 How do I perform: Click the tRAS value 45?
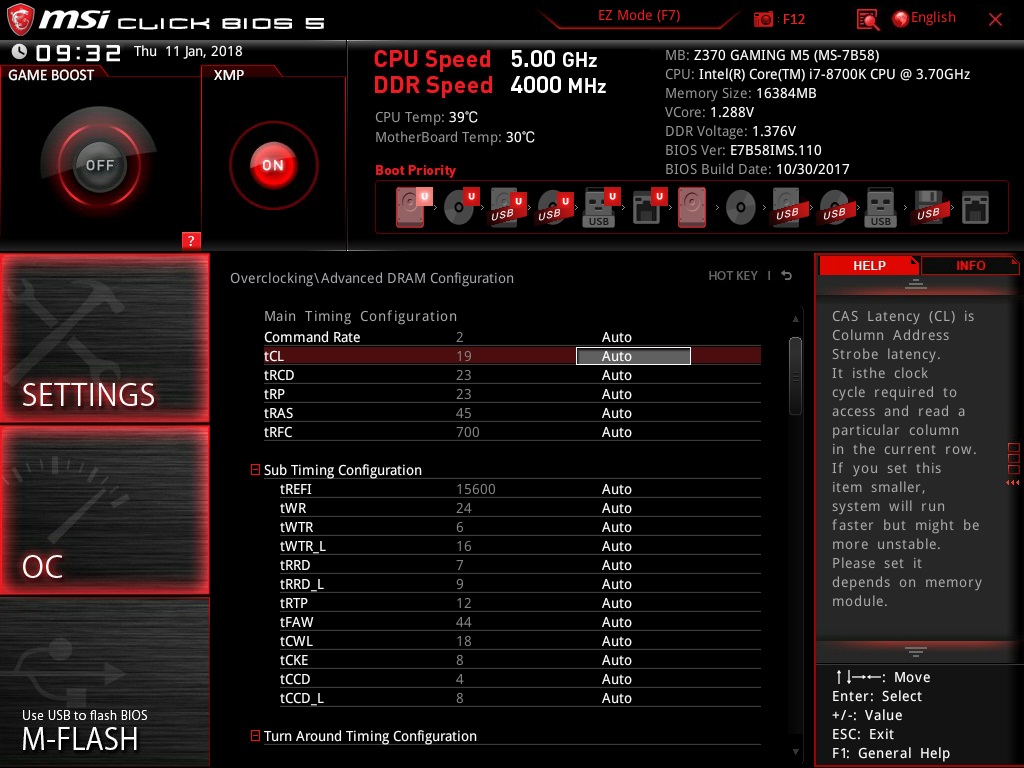[x=464, y=413]
